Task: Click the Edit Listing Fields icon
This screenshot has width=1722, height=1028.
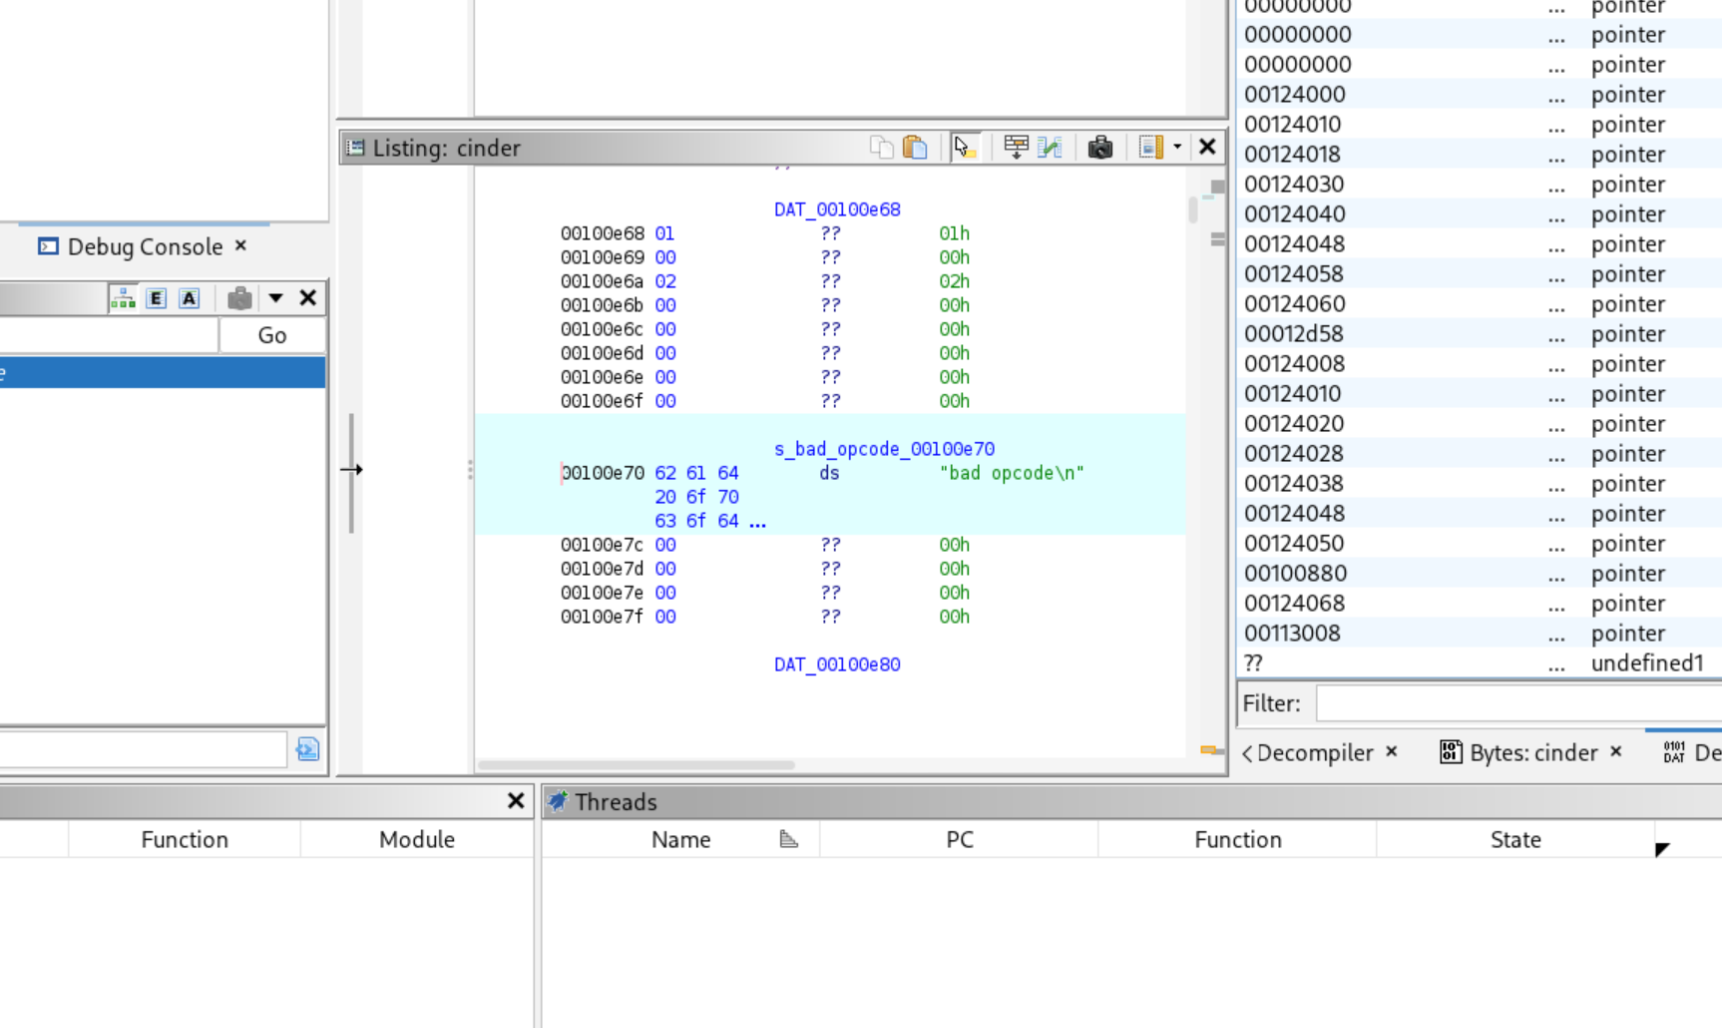Action: coord(1151,147)
